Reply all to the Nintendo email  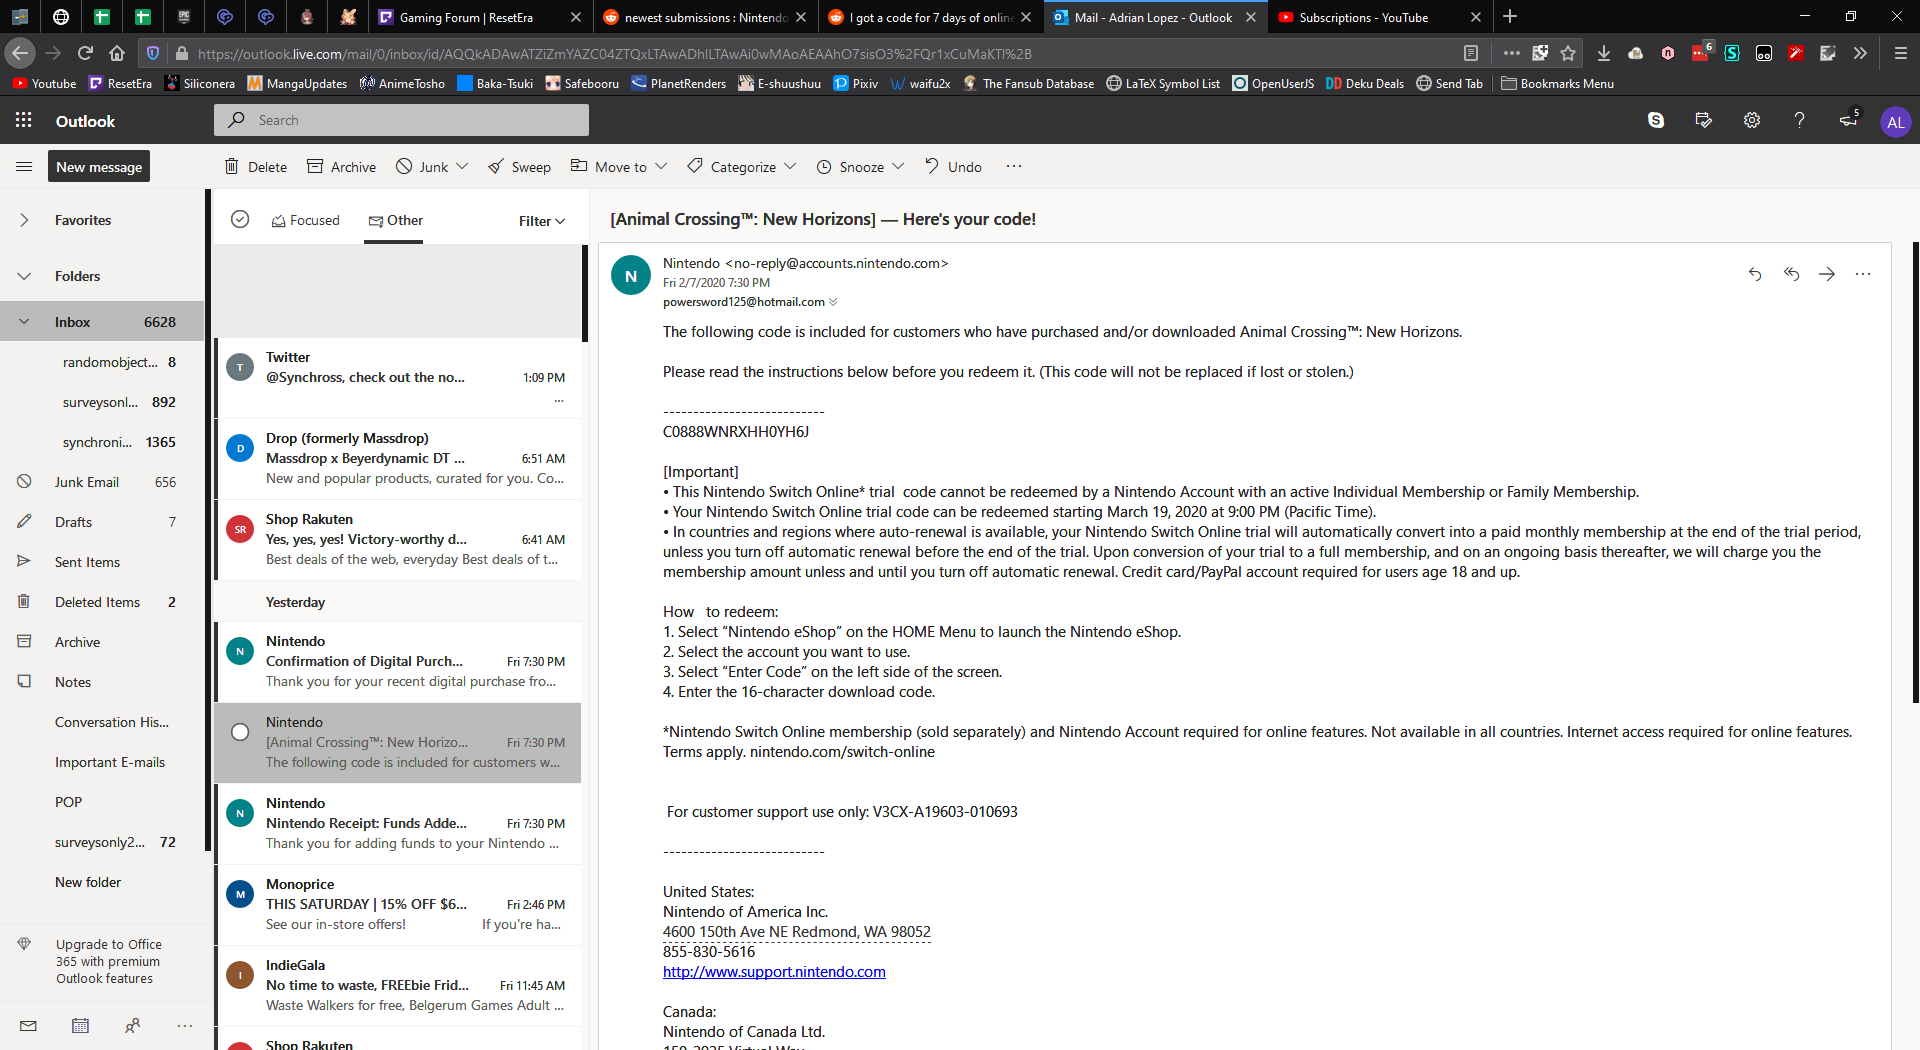tap(1791, 274)
